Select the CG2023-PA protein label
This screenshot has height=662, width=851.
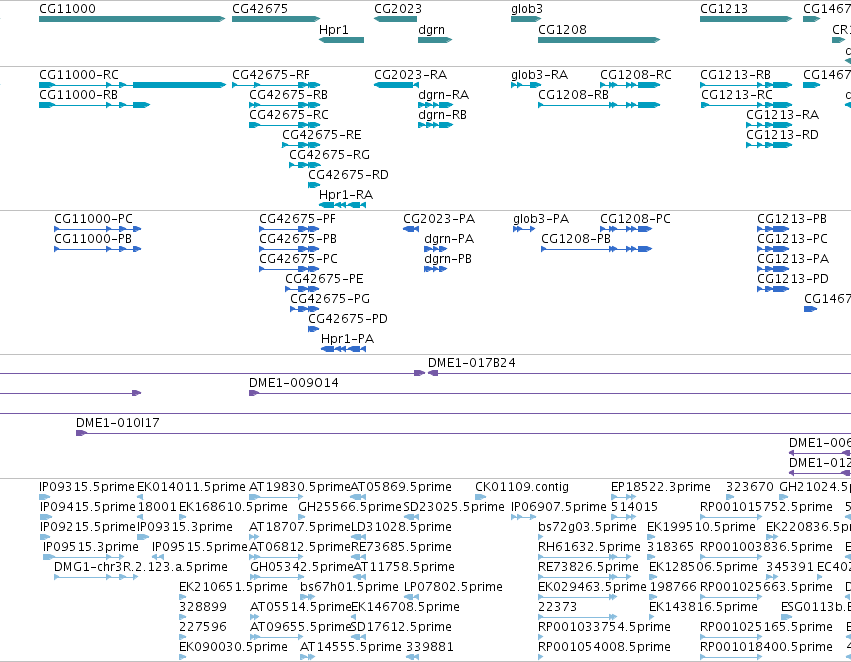(439, 219)
